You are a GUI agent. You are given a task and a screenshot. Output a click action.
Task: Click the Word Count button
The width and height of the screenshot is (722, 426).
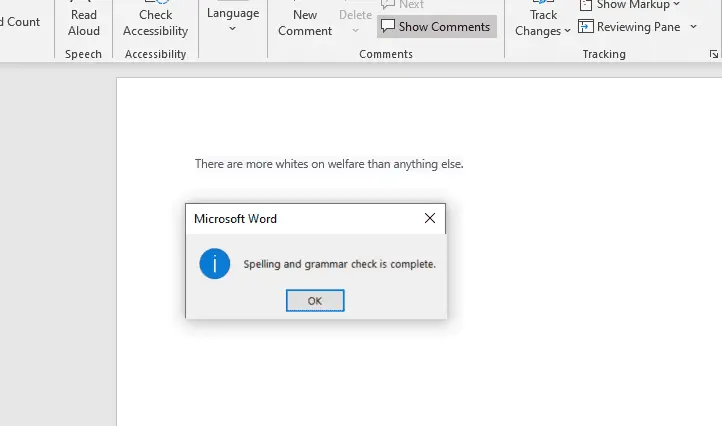pos(18,21)
